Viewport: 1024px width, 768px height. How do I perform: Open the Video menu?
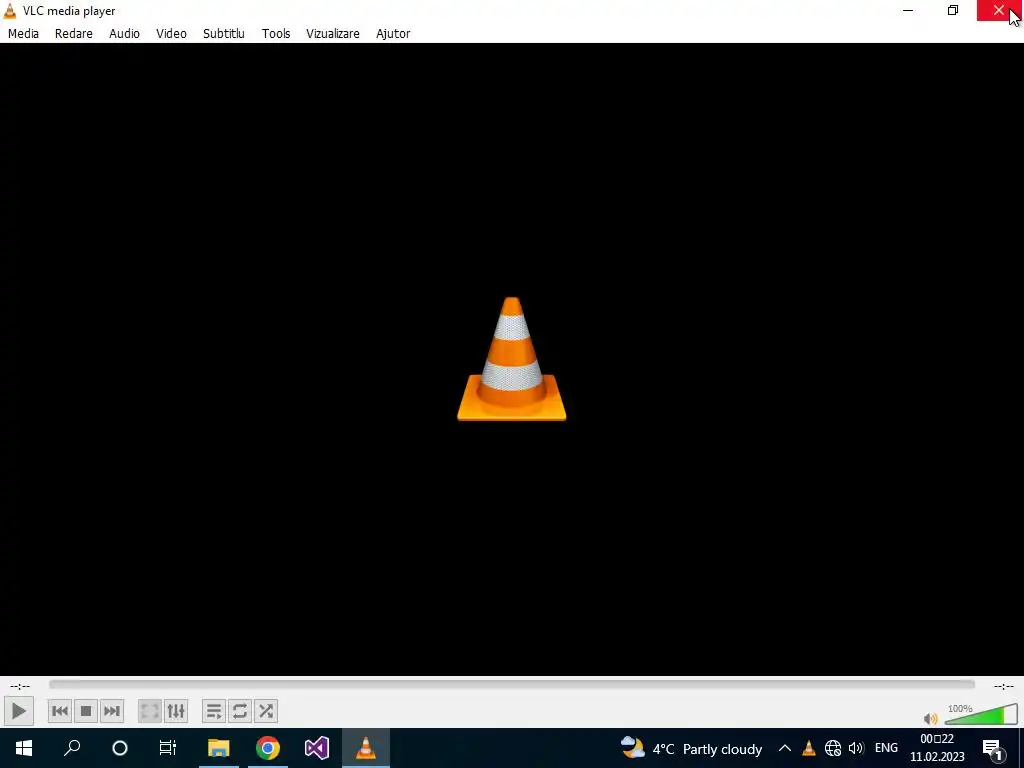click(171, 33)
